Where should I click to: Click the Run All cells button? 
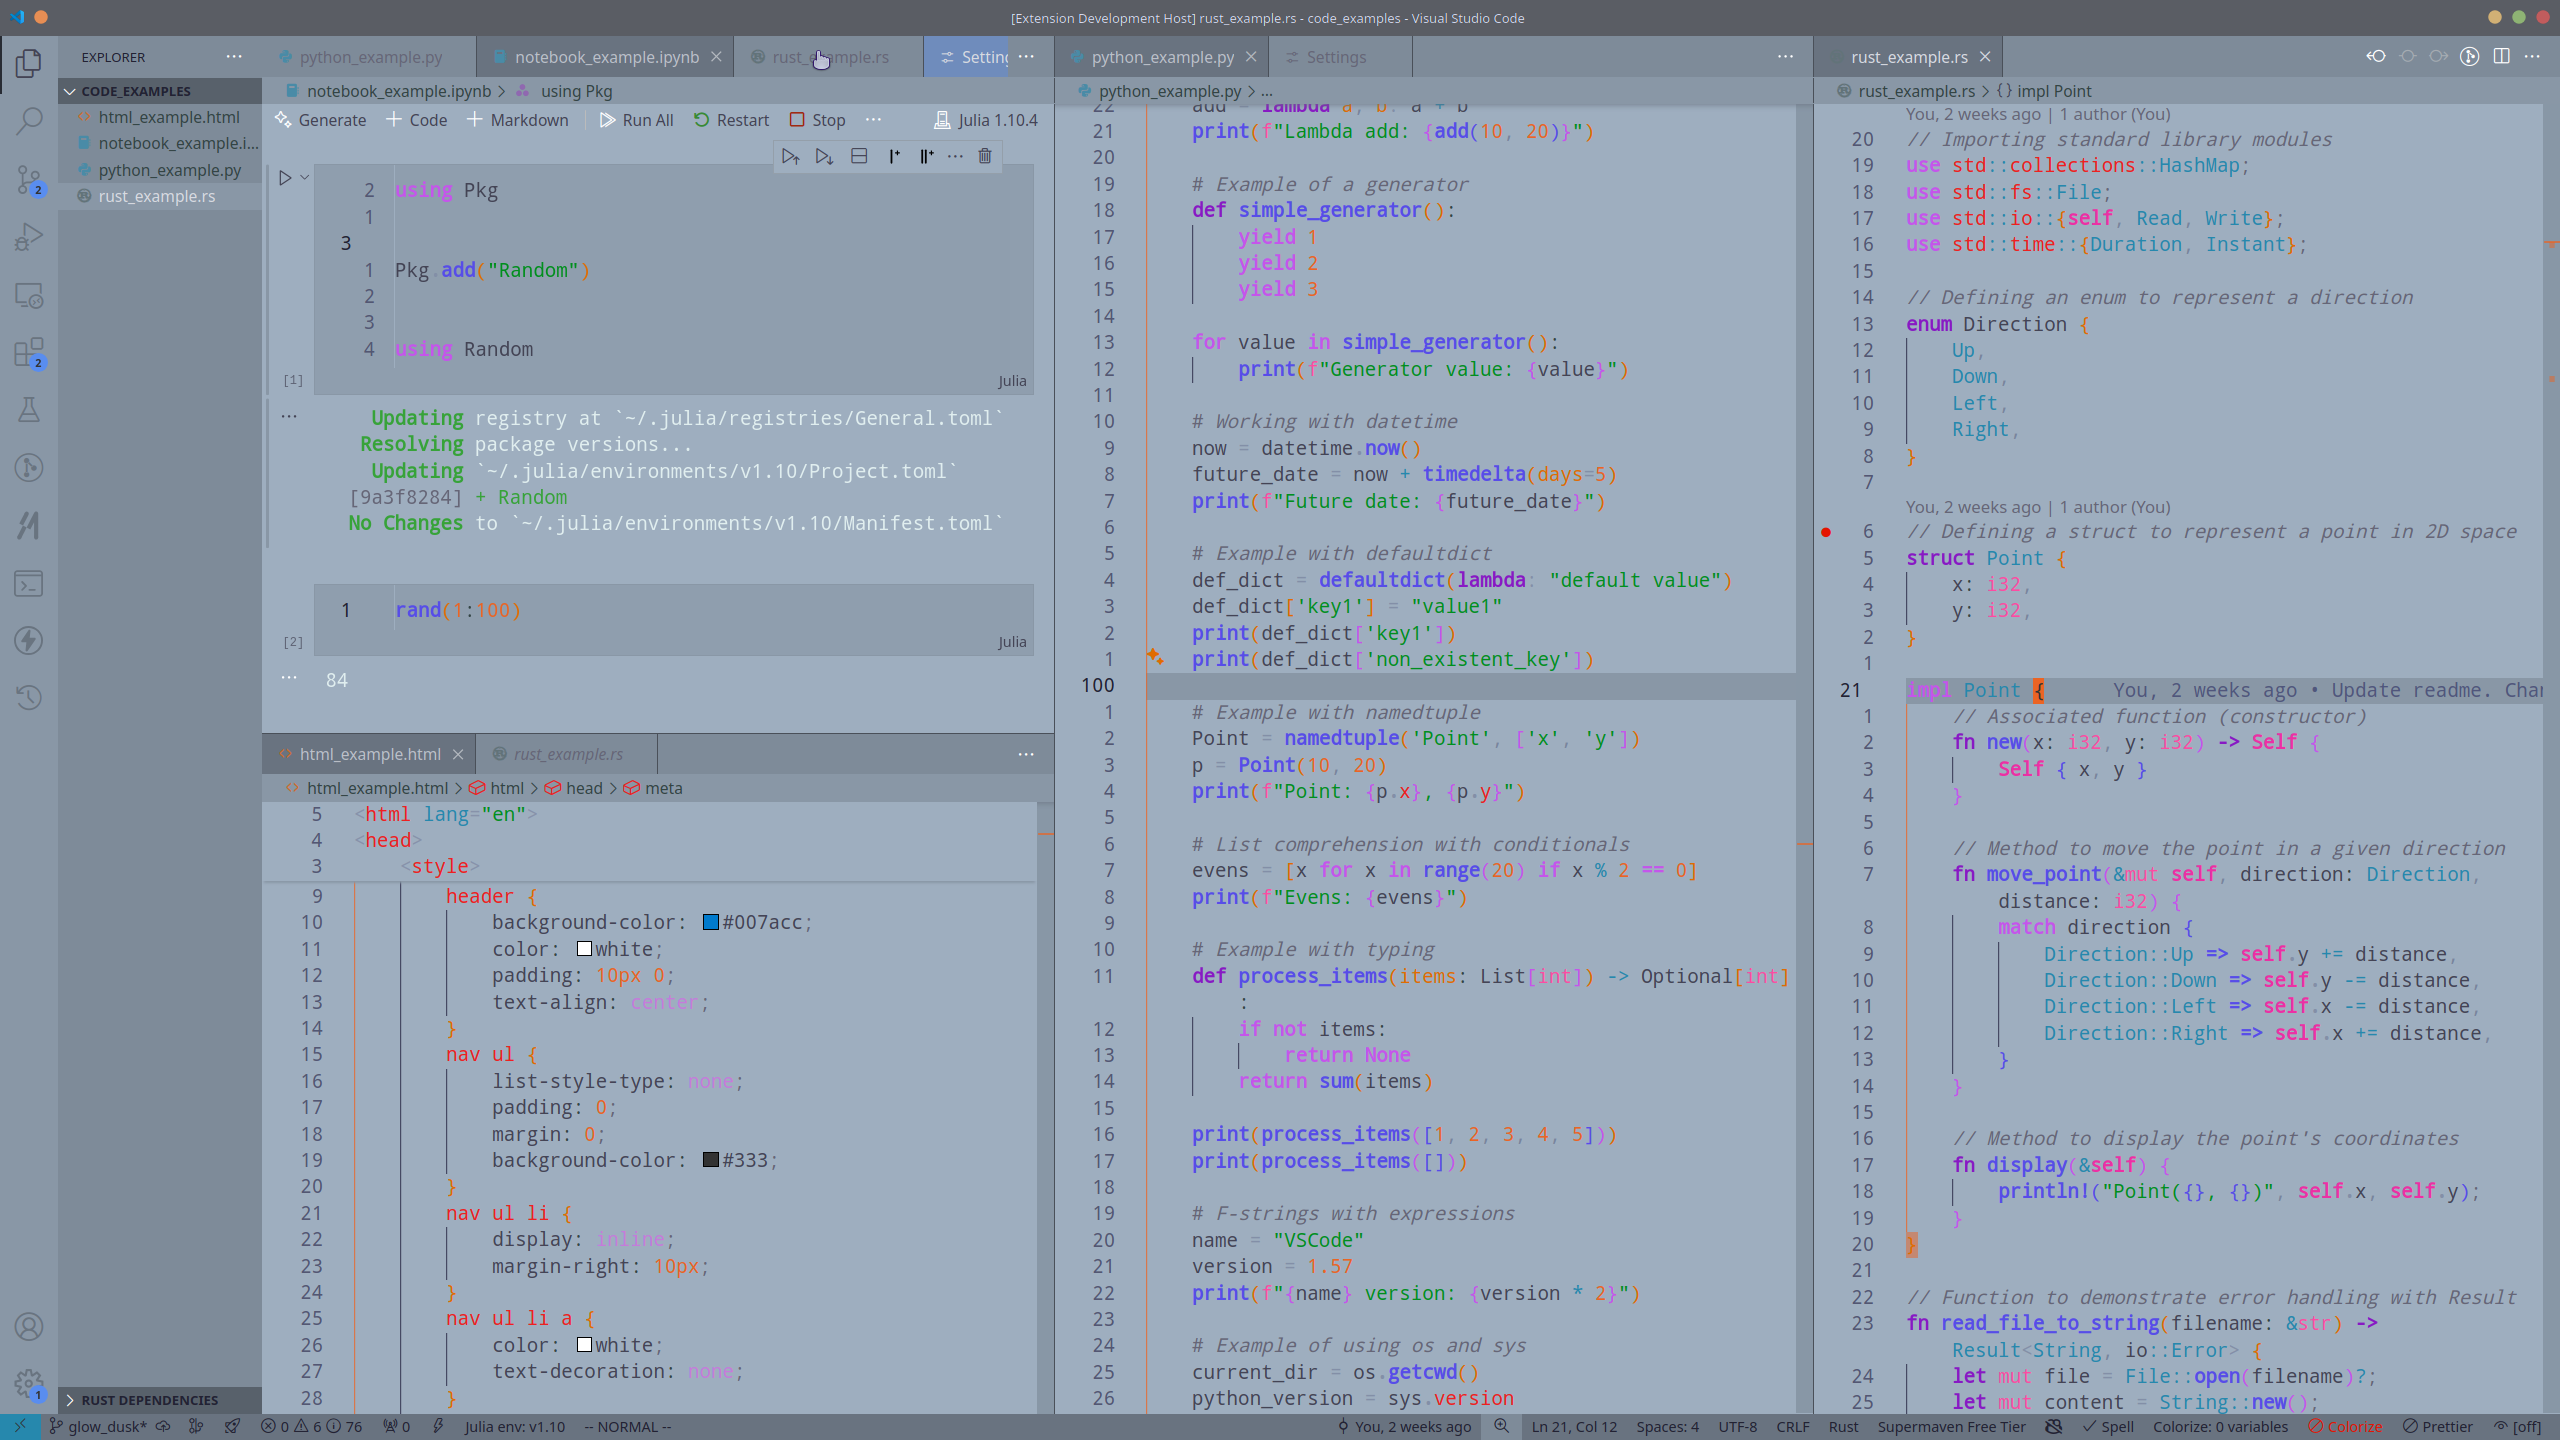tap(638, 118)
